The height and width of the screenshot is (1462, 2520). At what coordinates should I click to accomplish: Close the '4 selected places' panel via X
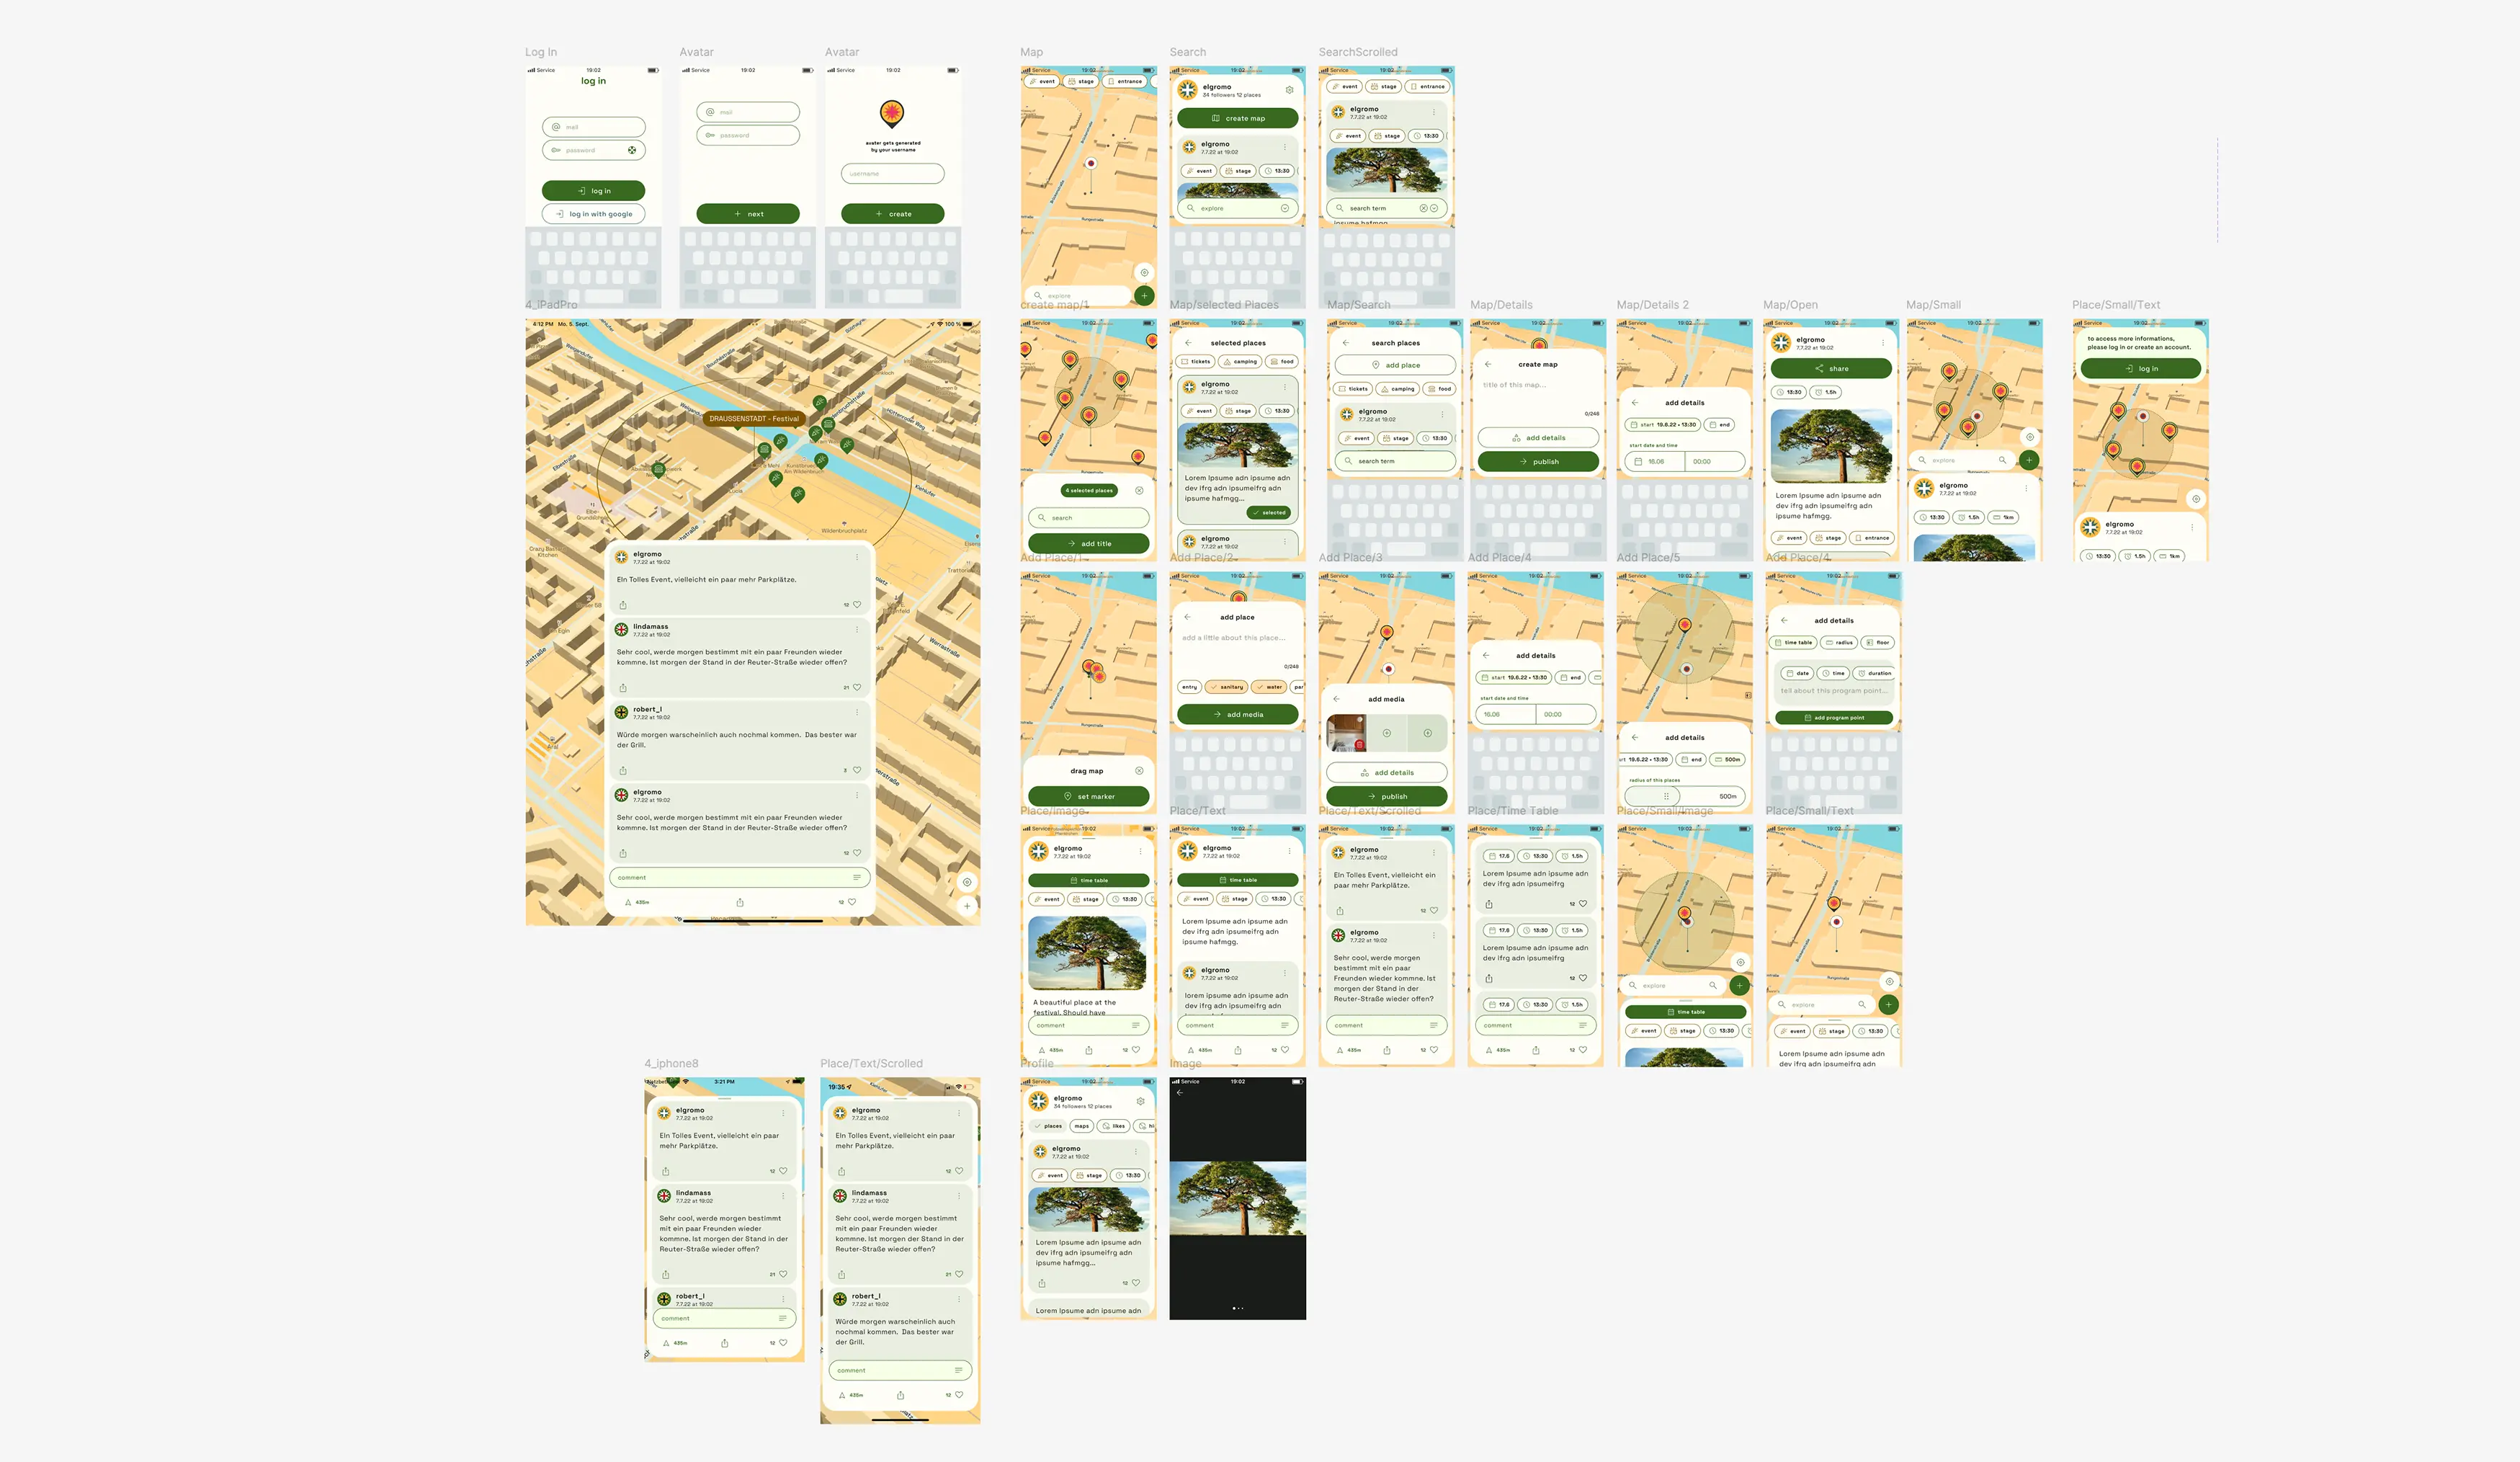[1139, 490]
